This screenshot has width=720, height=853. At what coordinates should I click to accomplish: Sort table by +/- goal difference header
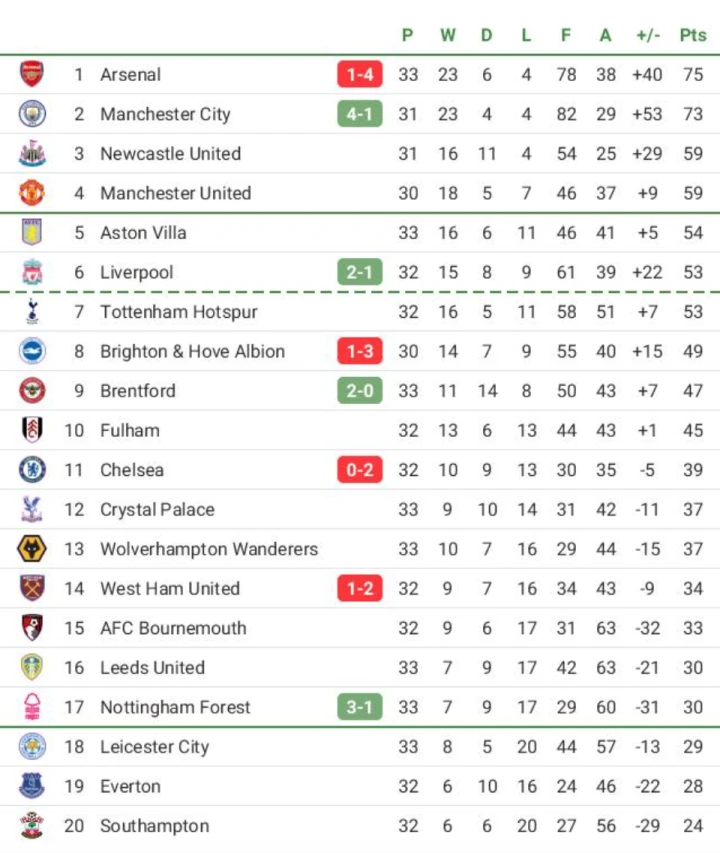tap(648, 35)
